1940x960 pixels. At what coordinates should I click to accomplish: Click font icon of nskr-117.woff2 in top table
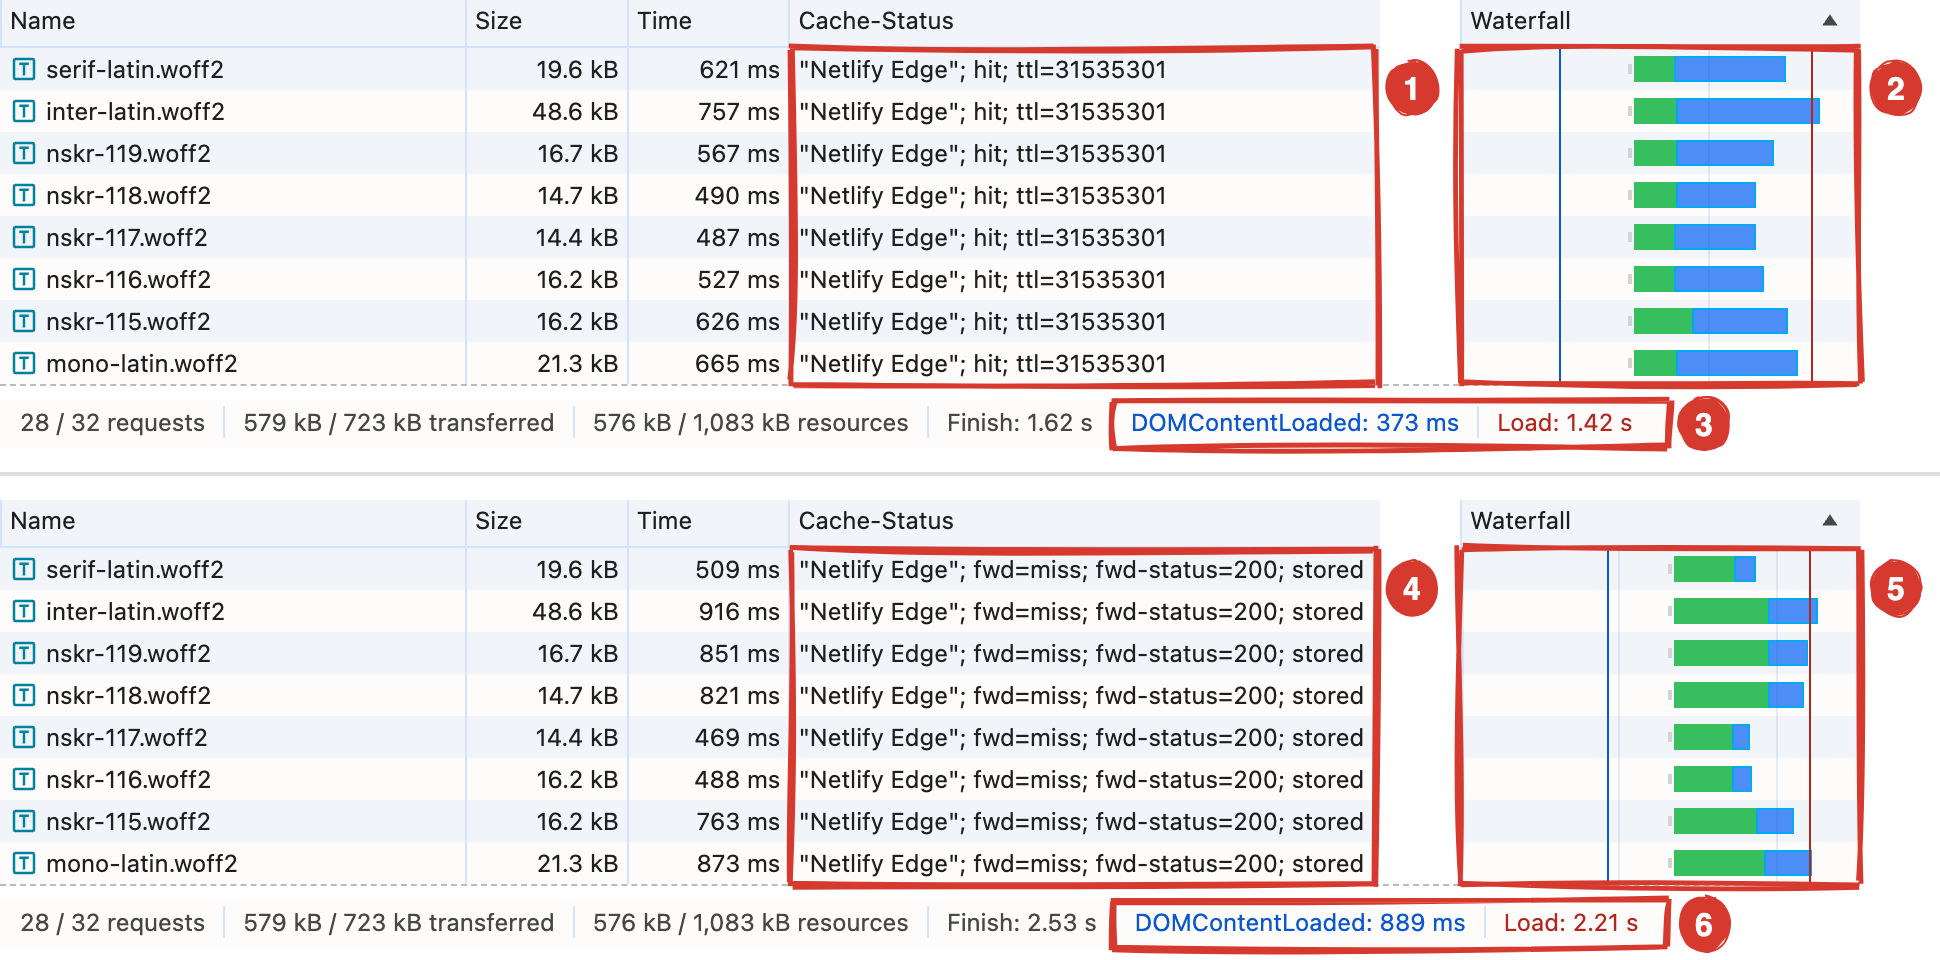(x=24, y=237)
